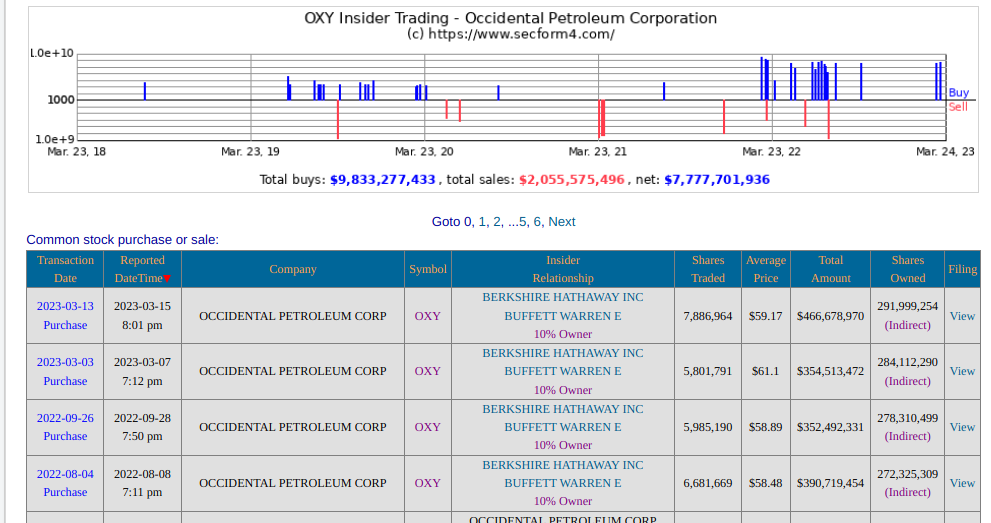This screenshot has height=523, width=991.
Task: Click the Total Amount column header
Action: [x=830, y=269]
